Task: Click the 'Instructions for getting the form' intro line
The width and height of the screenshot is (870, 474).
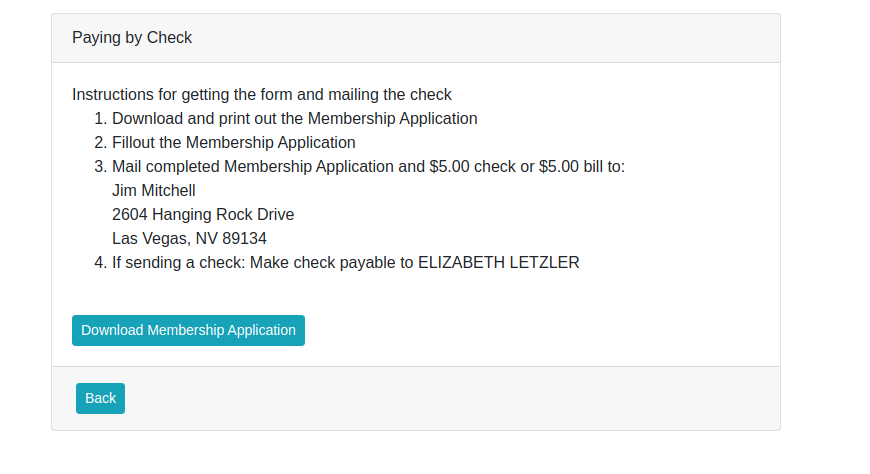Action: coord(261,95)
